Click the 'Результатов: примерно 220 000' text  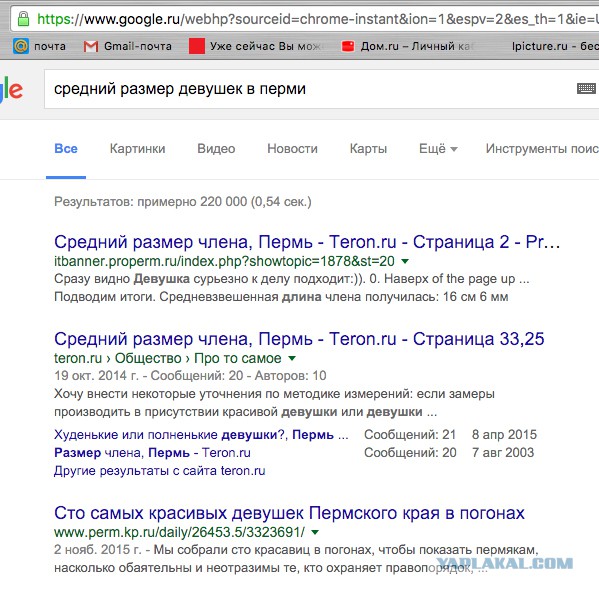pos(183,201)
